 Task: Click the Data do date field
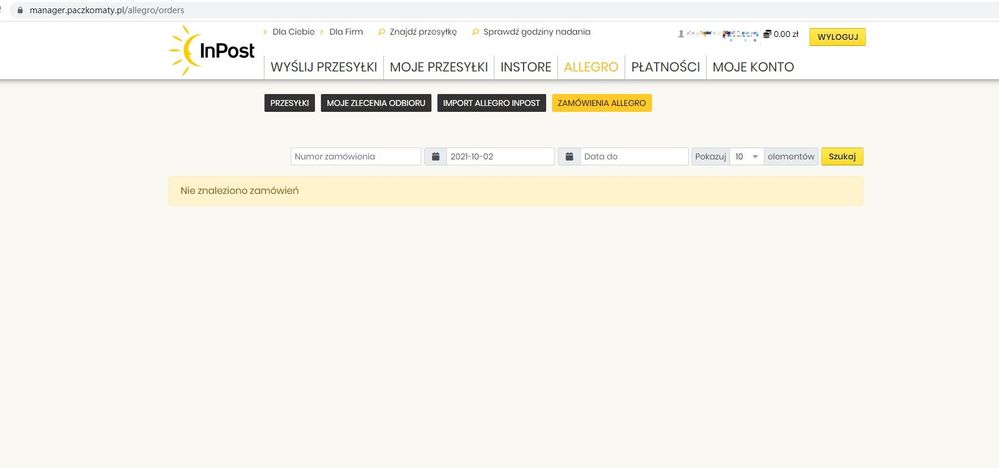[x=635, y=157]
